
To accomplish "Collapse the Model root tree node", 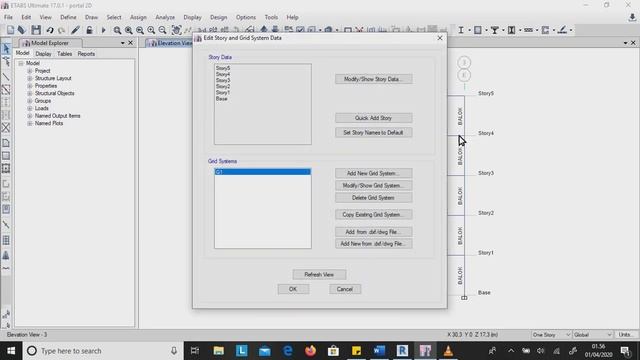I will (21, 63).
